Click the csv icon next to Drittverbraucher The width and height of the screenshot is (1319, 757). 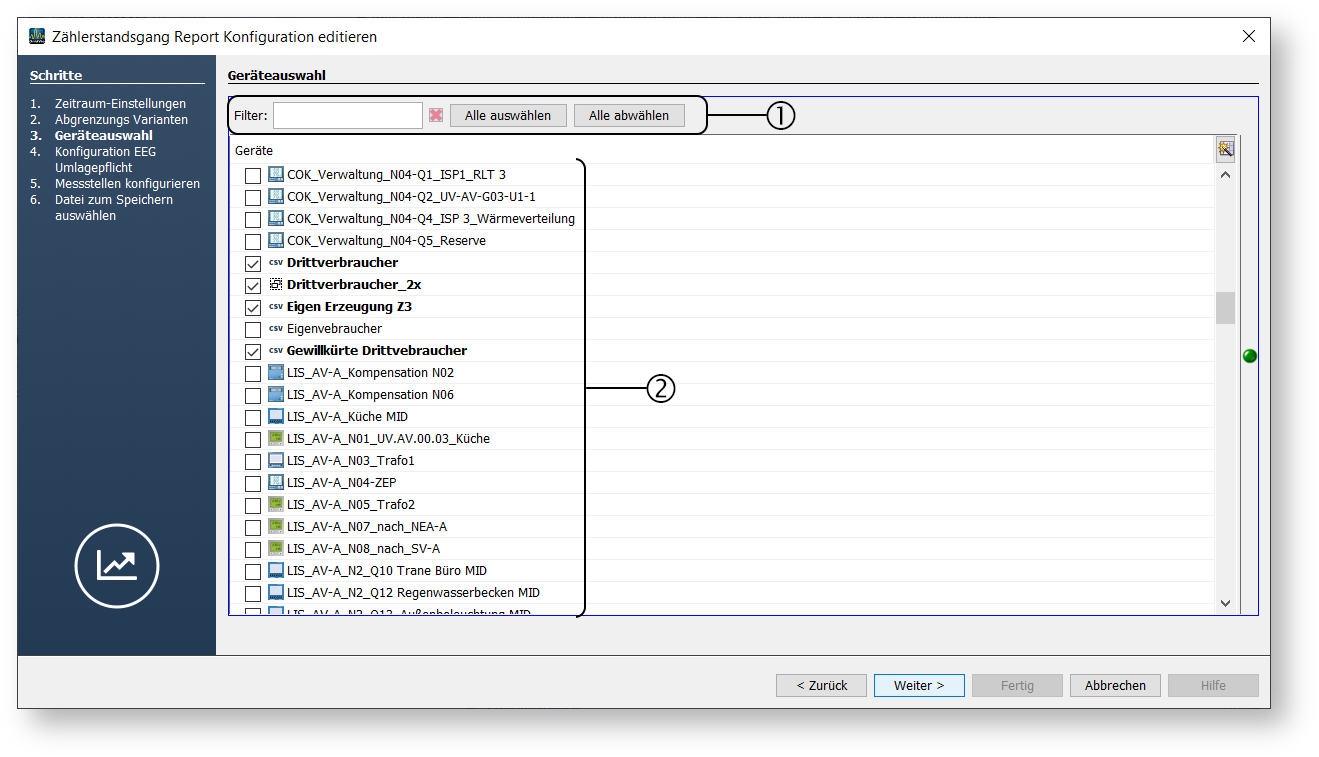276,263
